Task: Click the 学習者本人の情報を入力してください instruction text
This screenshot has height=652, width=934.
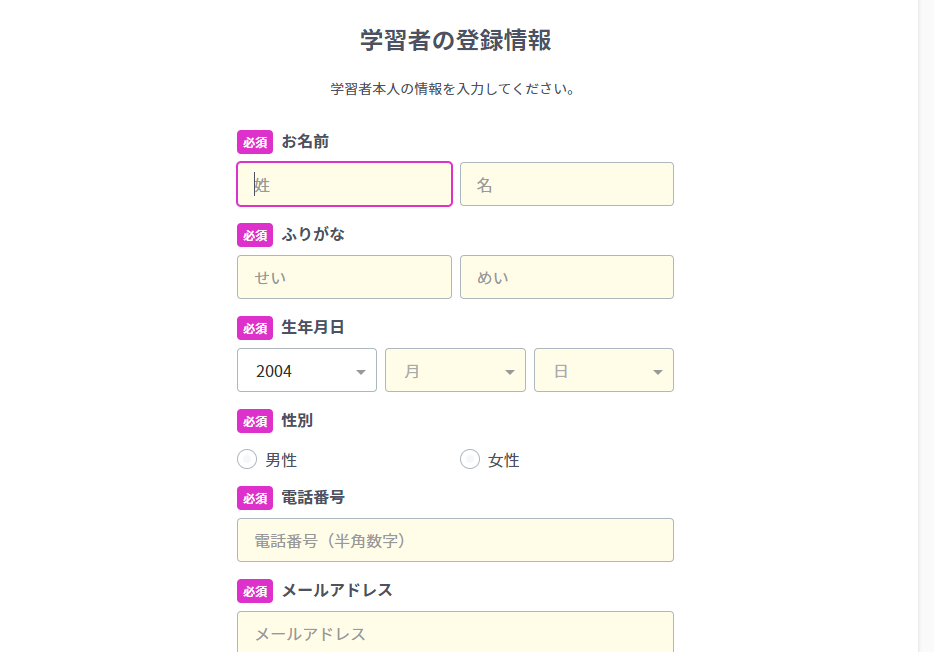Action: coord(455,89)
